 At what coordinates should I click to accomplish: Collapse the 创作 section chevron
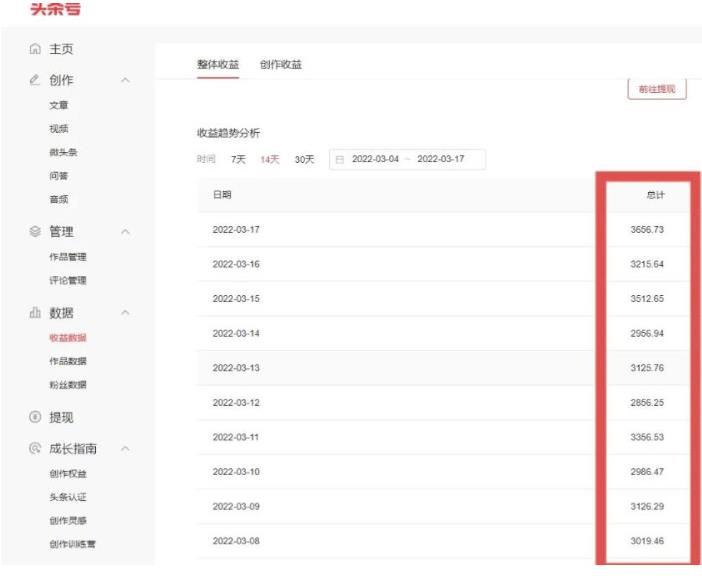click(126, 80)
